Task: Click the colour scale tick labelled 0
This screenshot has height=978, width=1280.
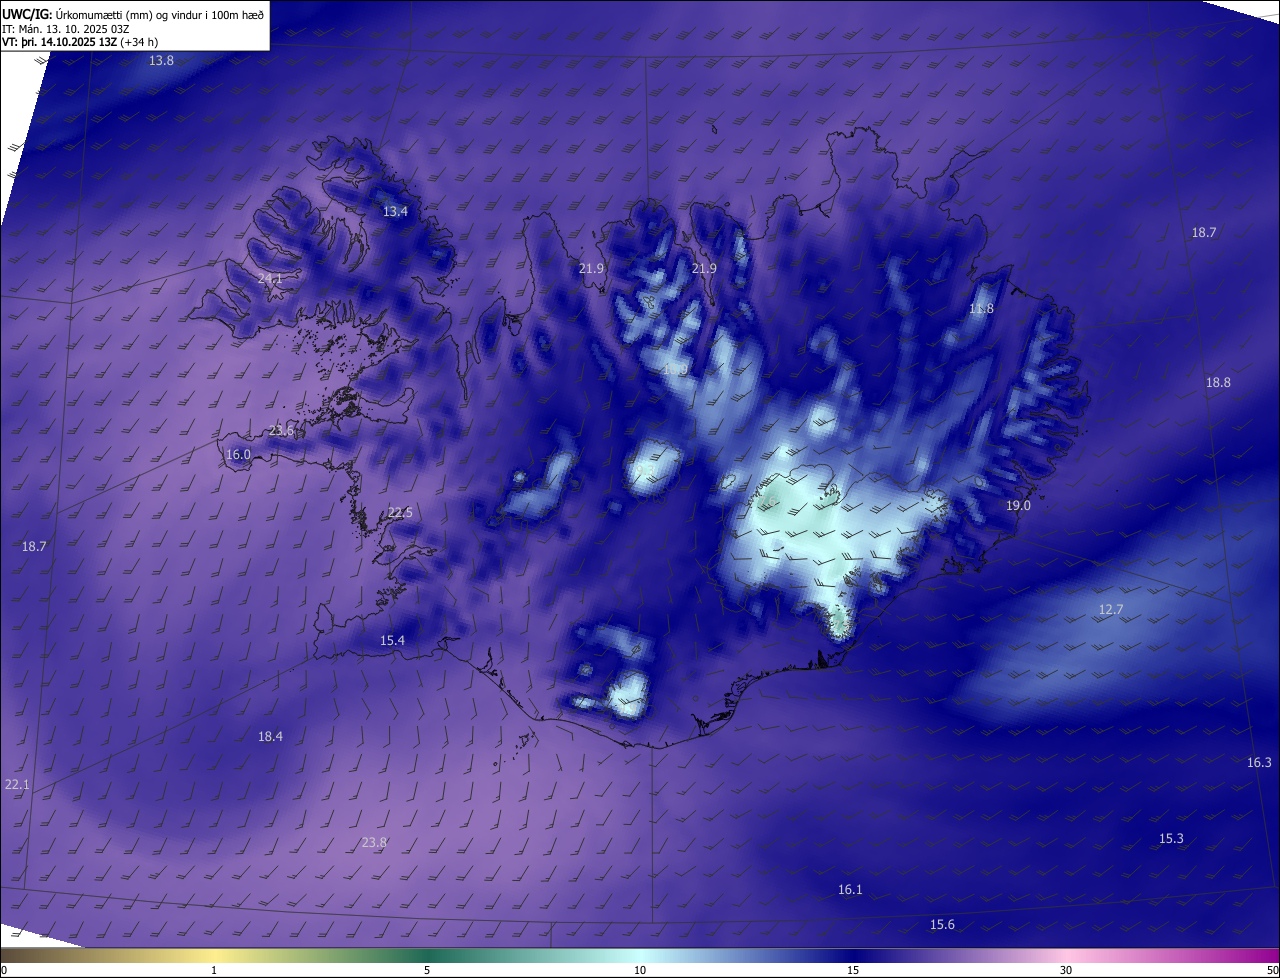Action: [x=4, y=970]
